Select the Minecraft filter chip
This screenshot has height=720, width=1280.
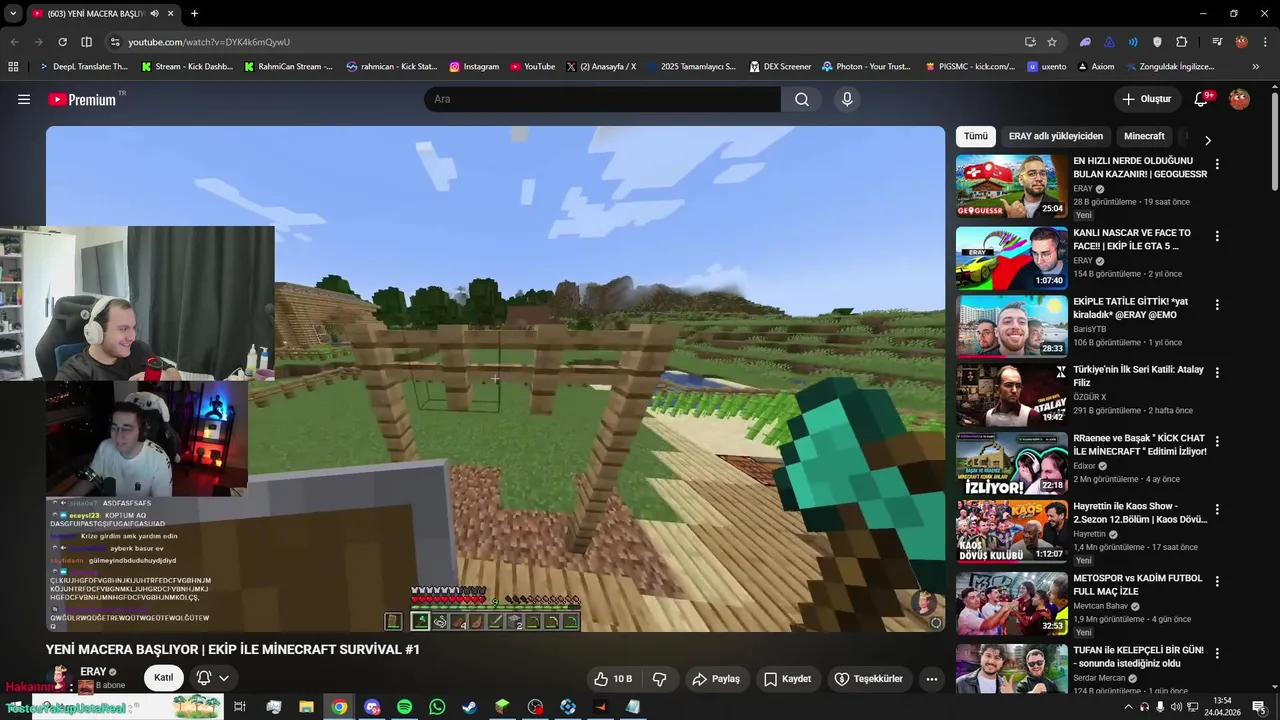tap(1144, 136)
